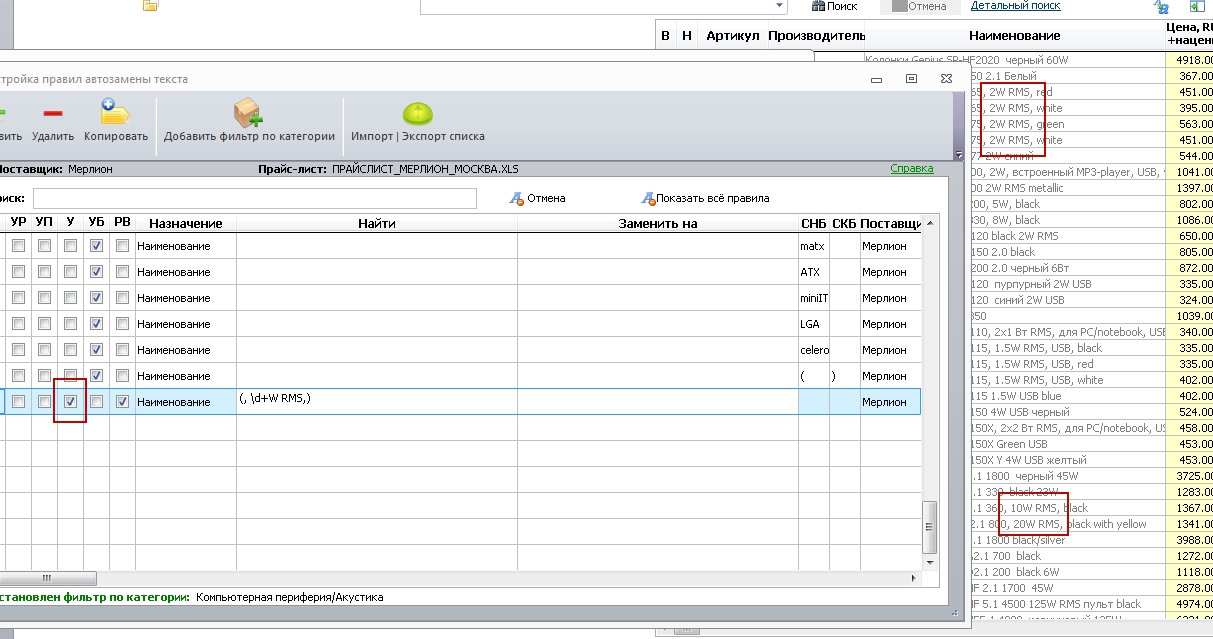Click the blue people icon at top right
1213x639 pixels.
coord(1161,7)
